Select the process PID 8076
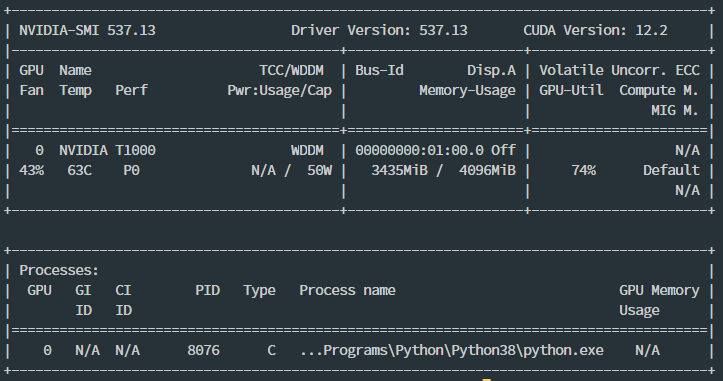Viewport: 723px width, 381px height. [x=203, y=351]
